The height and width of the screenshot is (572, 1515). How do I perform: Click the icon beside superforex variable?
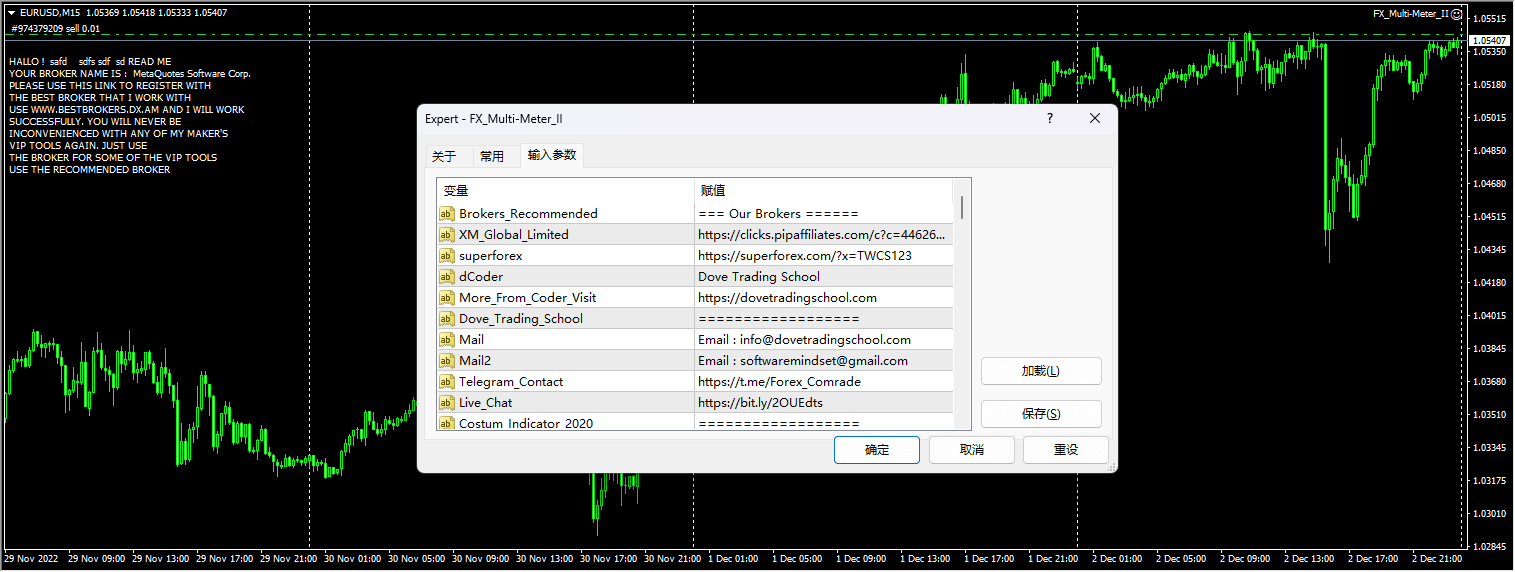pos(447,255)
